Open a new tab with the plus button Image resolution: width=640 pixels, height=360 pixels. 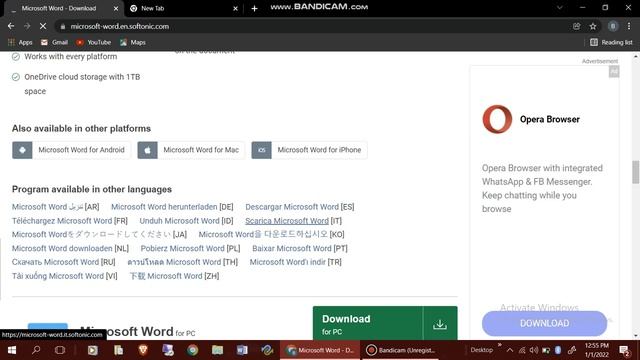pyautogui.click(x=254, y=8)
